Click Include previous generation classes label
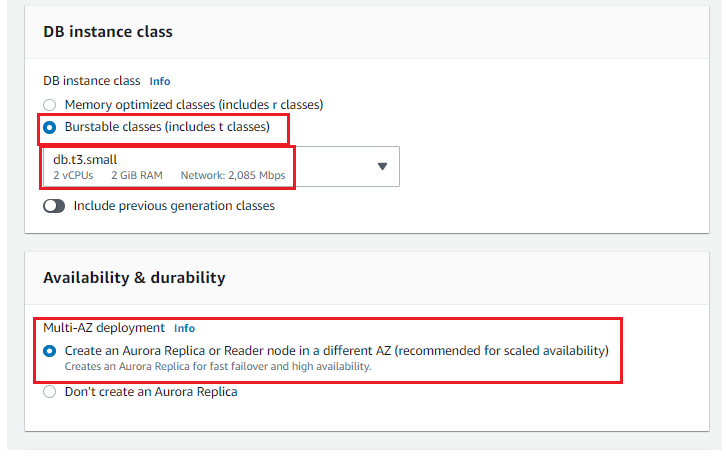Image resolution: width=726 pixels, height=456 pixels. tap(174, 206)
